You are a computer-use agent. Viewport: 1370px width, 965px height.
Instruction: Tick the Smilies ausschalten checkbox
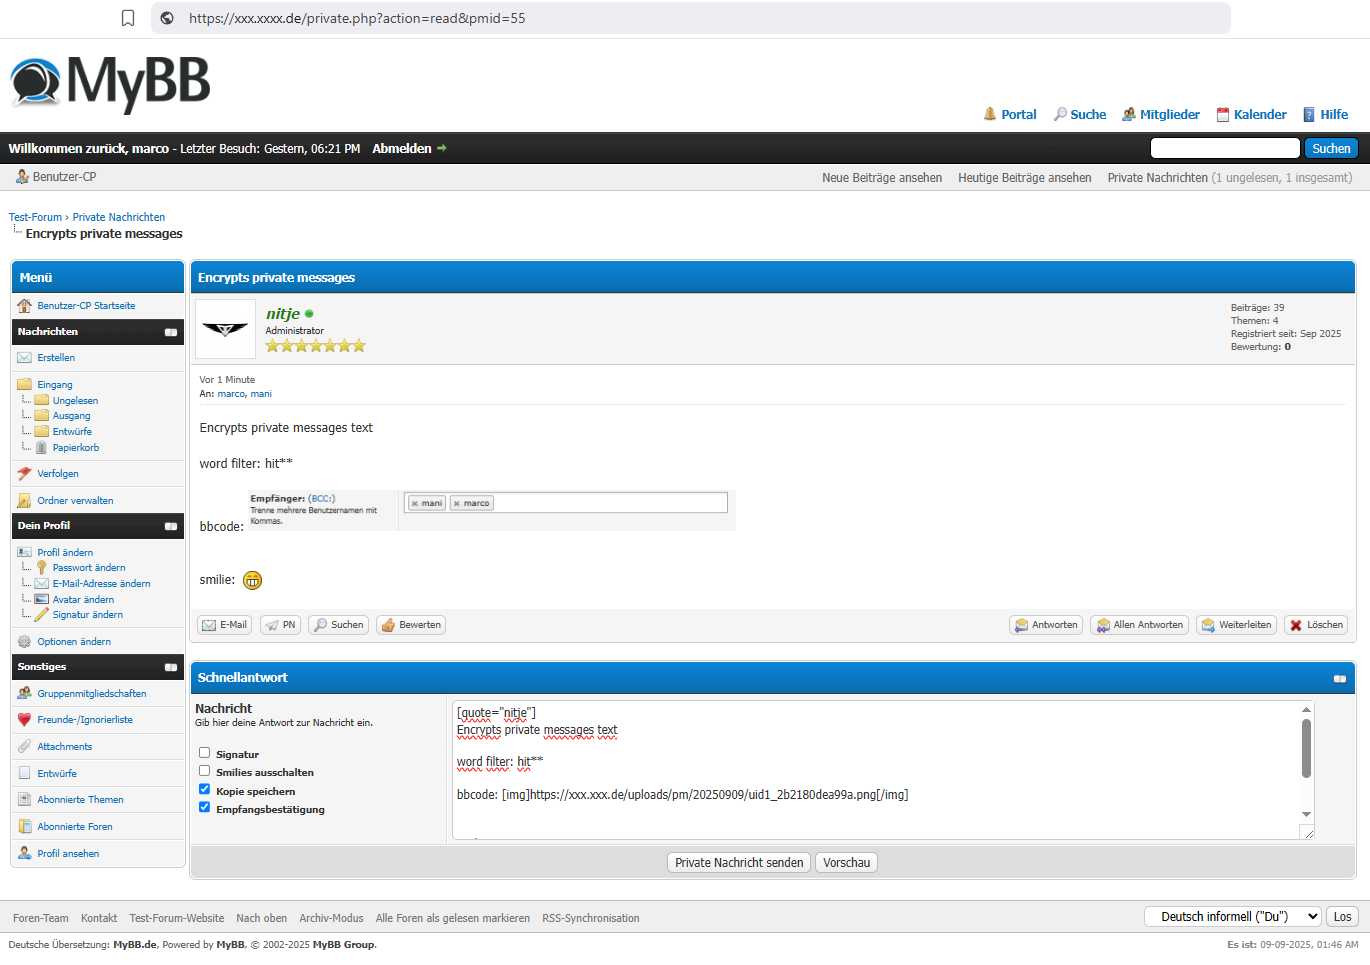204,771
